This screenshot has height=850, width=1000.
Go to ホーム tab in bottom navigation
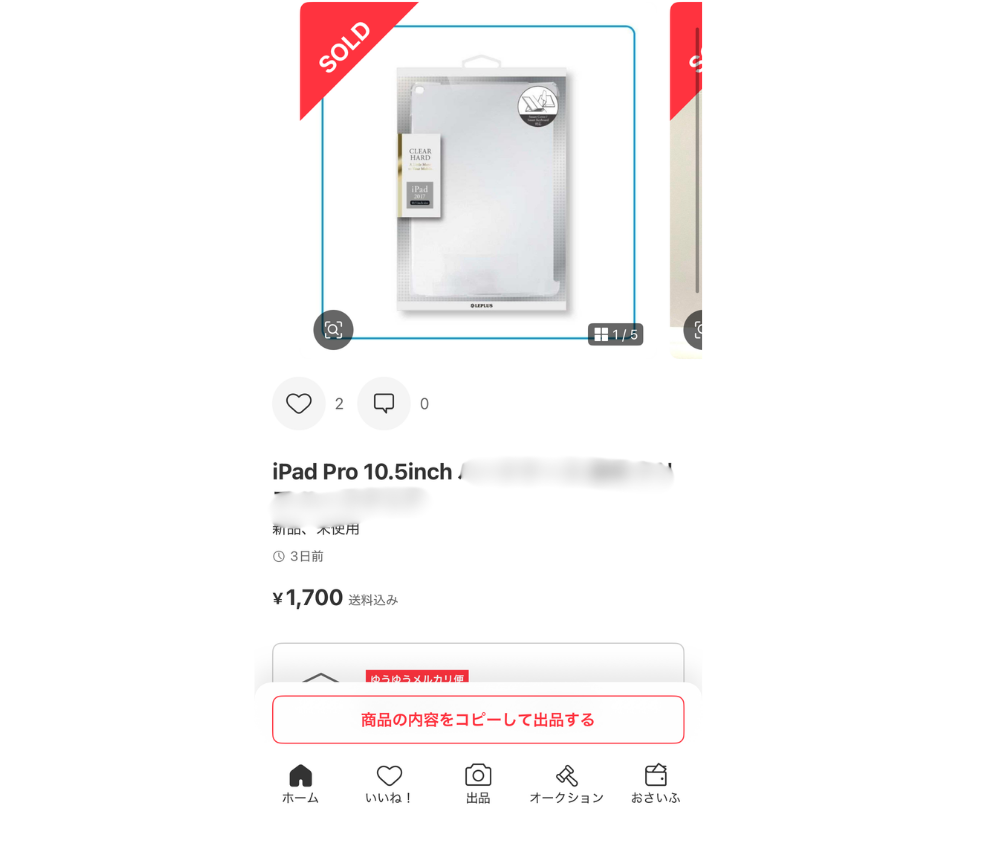[x=300, y=784]
